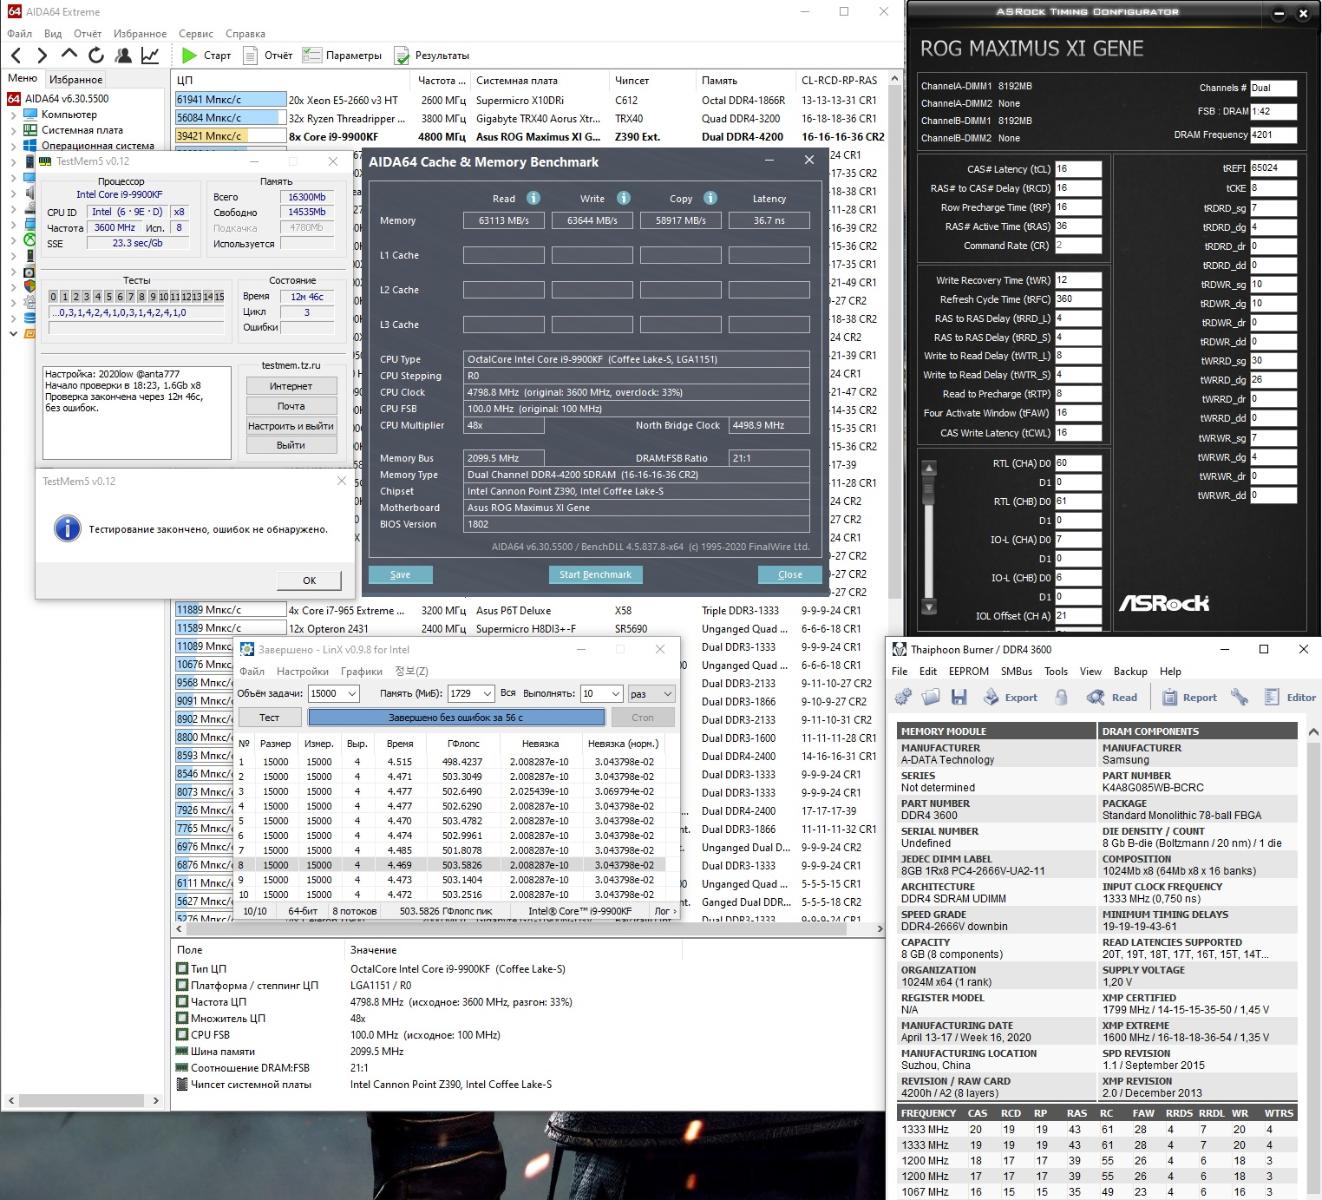Click the Start Benchmark button
The image size is (1322, 1200).
[595, 575]
